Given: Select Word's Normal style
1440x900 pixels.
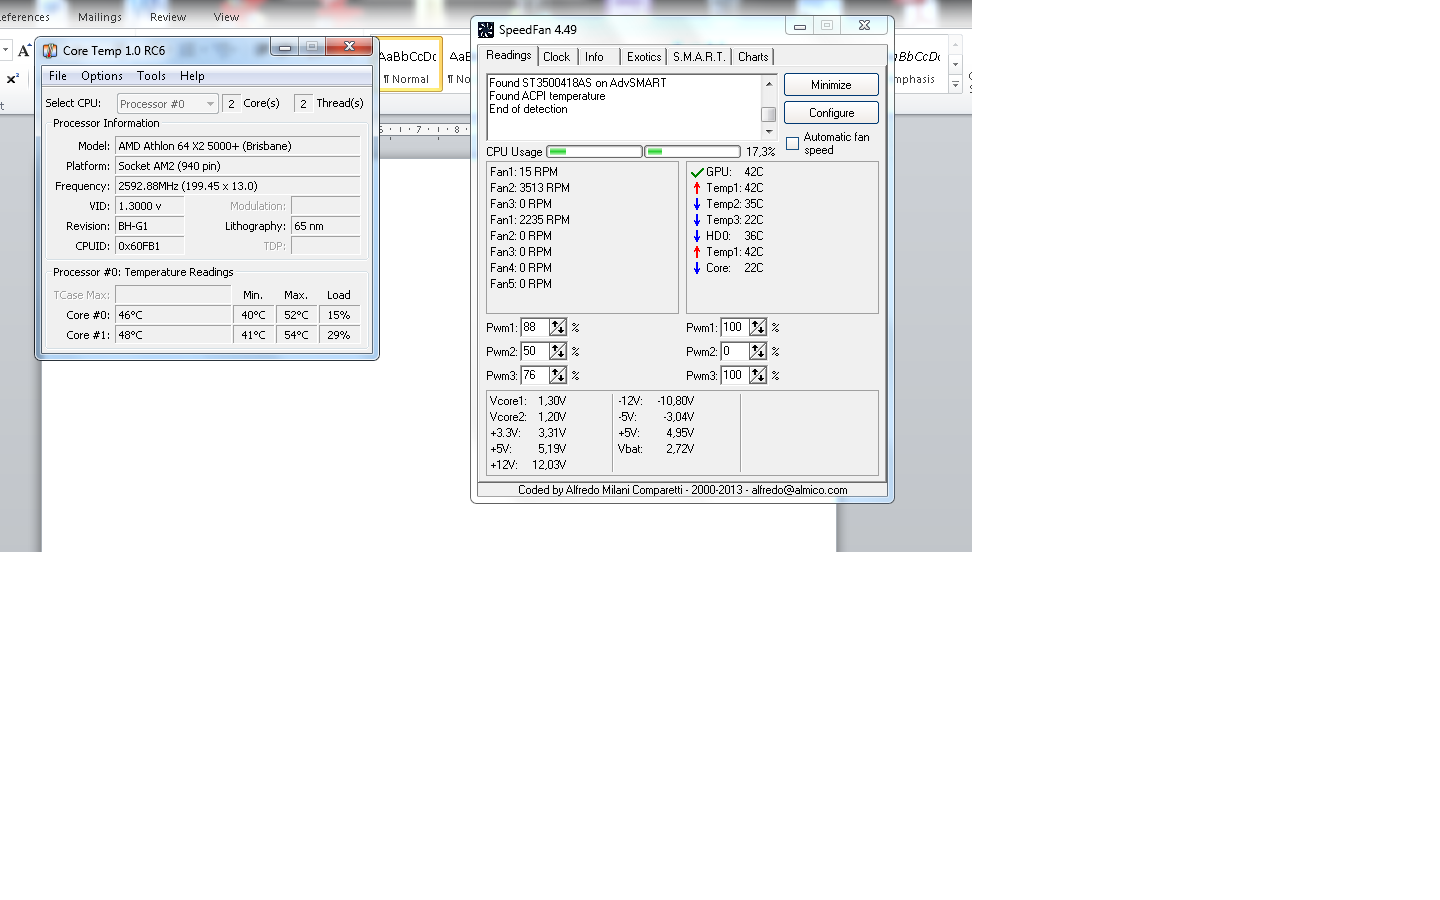Looking at the screenshot, I should click(408, 65).
